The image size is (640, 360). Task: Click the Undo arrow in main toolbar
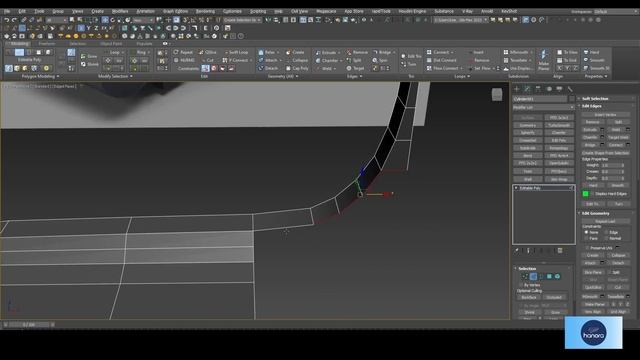7,20
